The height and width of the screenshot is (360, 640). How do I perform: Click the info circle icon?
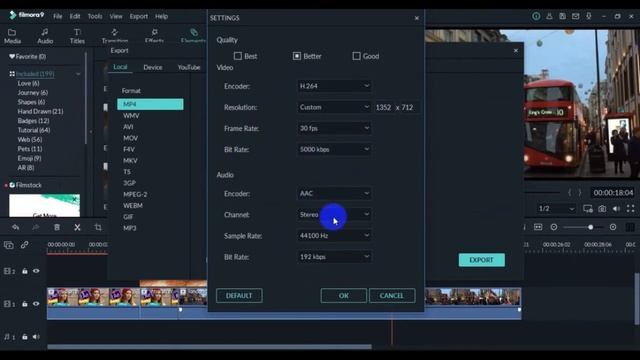(x=536, y=16)
